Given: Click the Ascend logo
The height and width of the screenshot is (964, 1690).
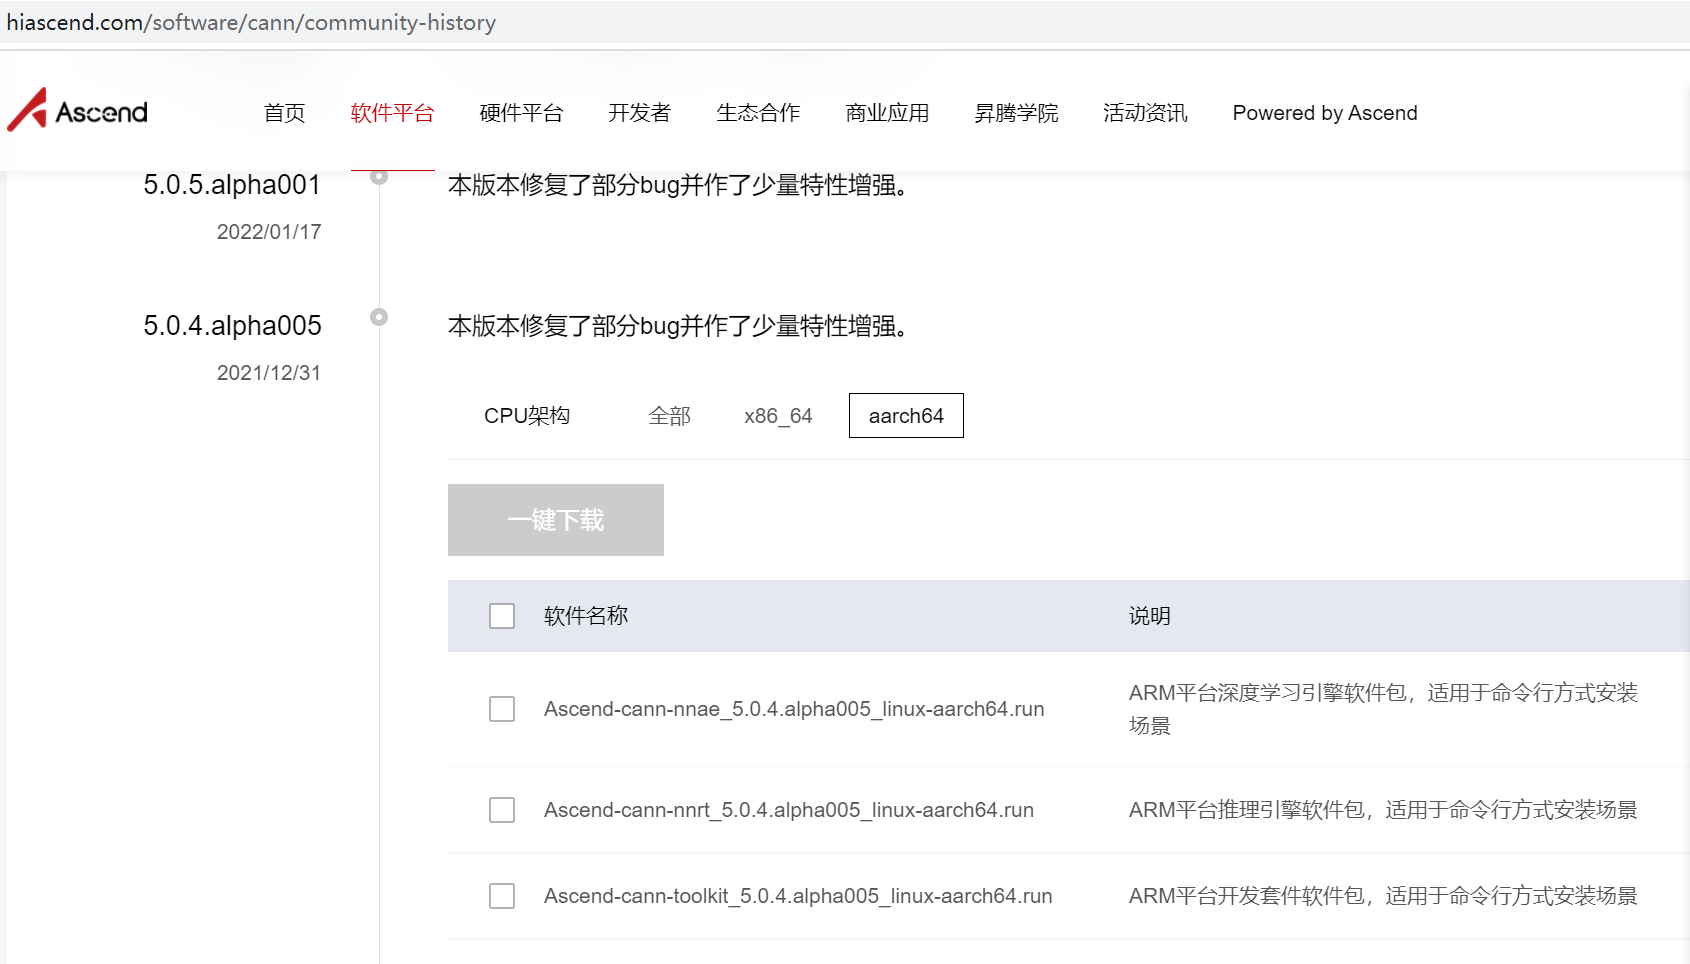Looking at the screenshot, I should 78,111.
